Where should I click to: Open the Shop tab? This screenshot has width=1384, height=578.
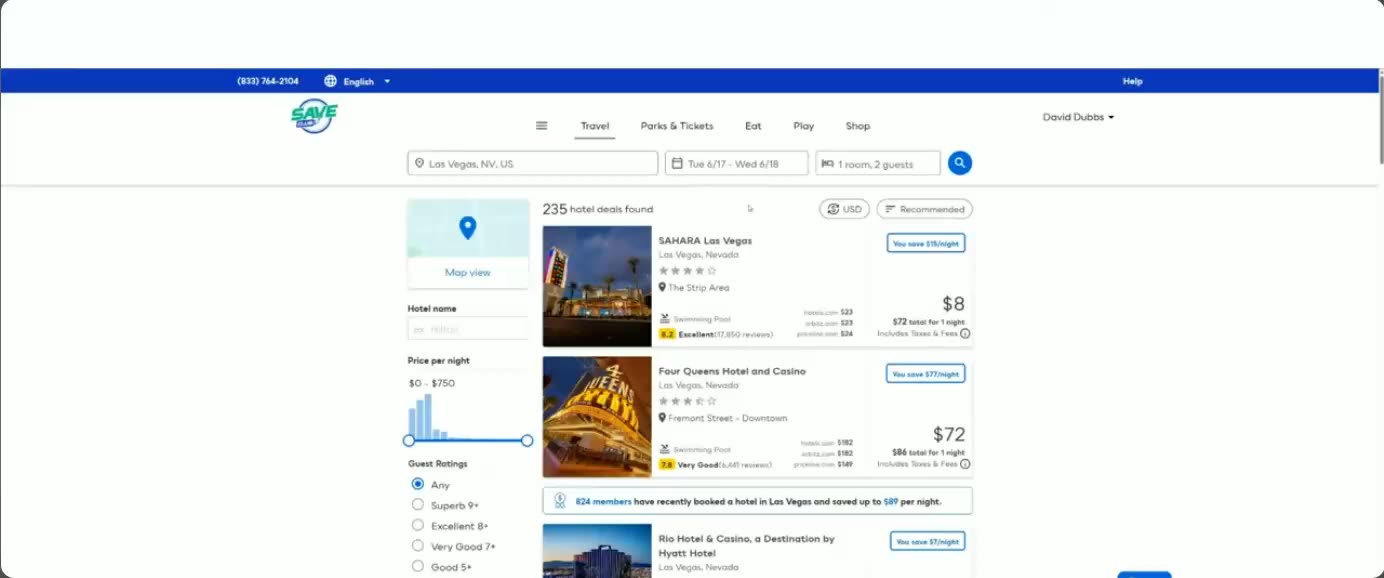858,126
